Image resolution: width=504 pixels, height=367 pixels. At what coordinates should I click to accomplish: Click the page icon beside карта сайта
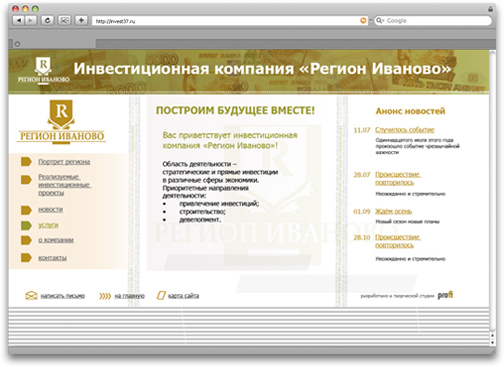pos(161,295)
